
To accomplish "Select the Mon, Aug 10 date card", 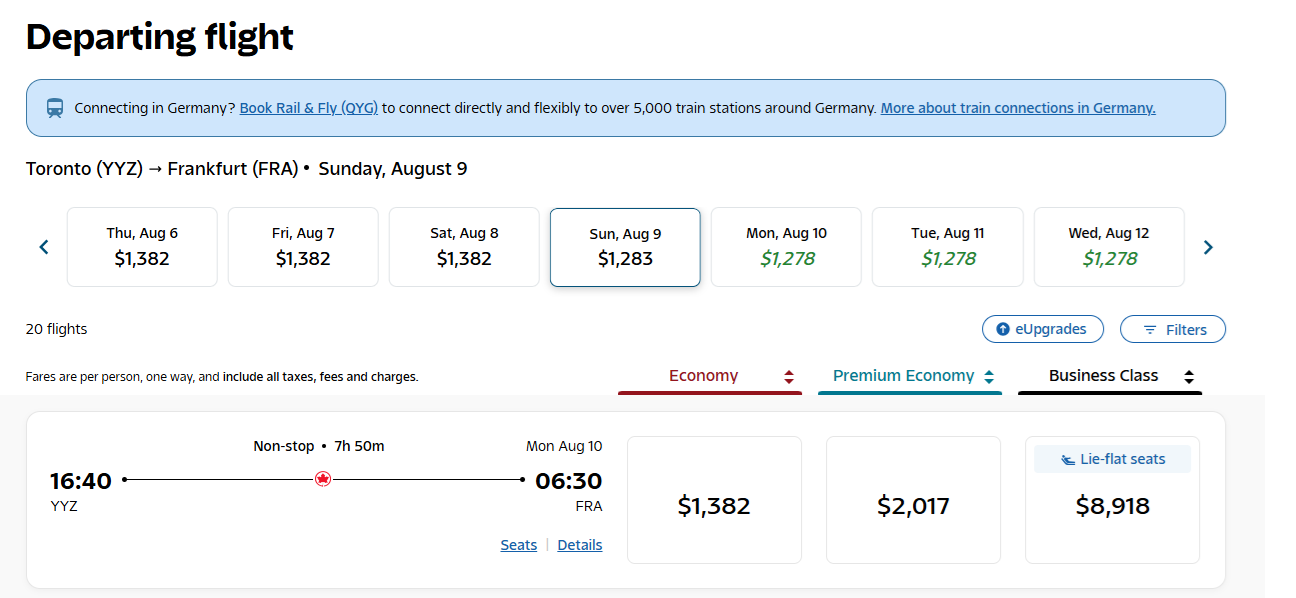I will pos(786,247).
